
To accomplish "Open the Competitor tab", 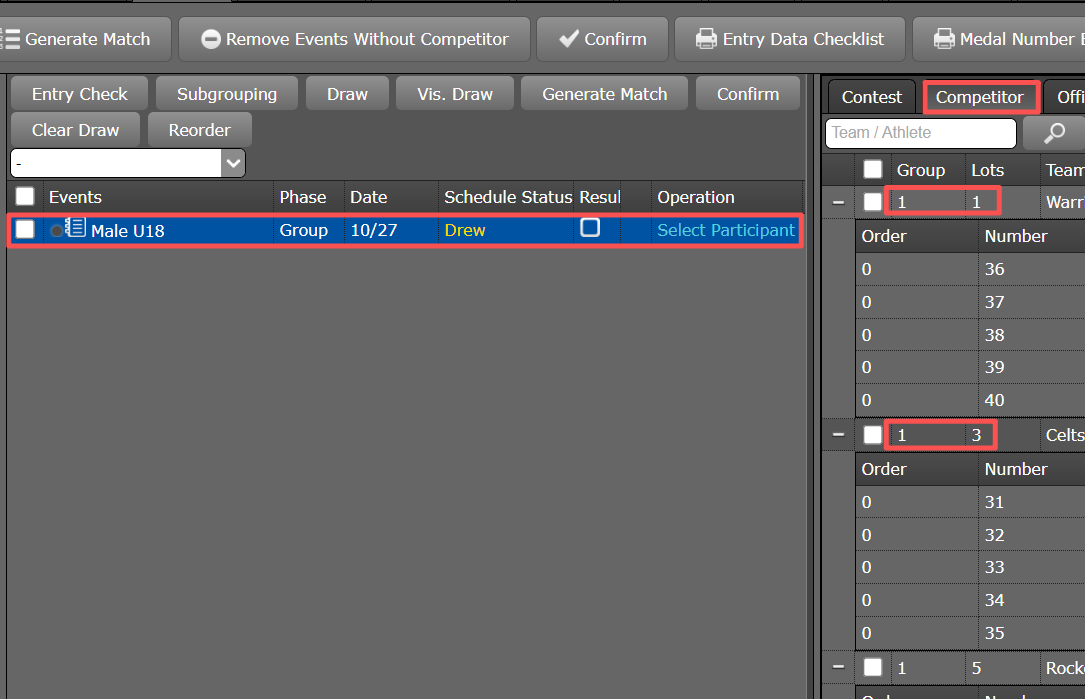I will [x=980, y=97].
